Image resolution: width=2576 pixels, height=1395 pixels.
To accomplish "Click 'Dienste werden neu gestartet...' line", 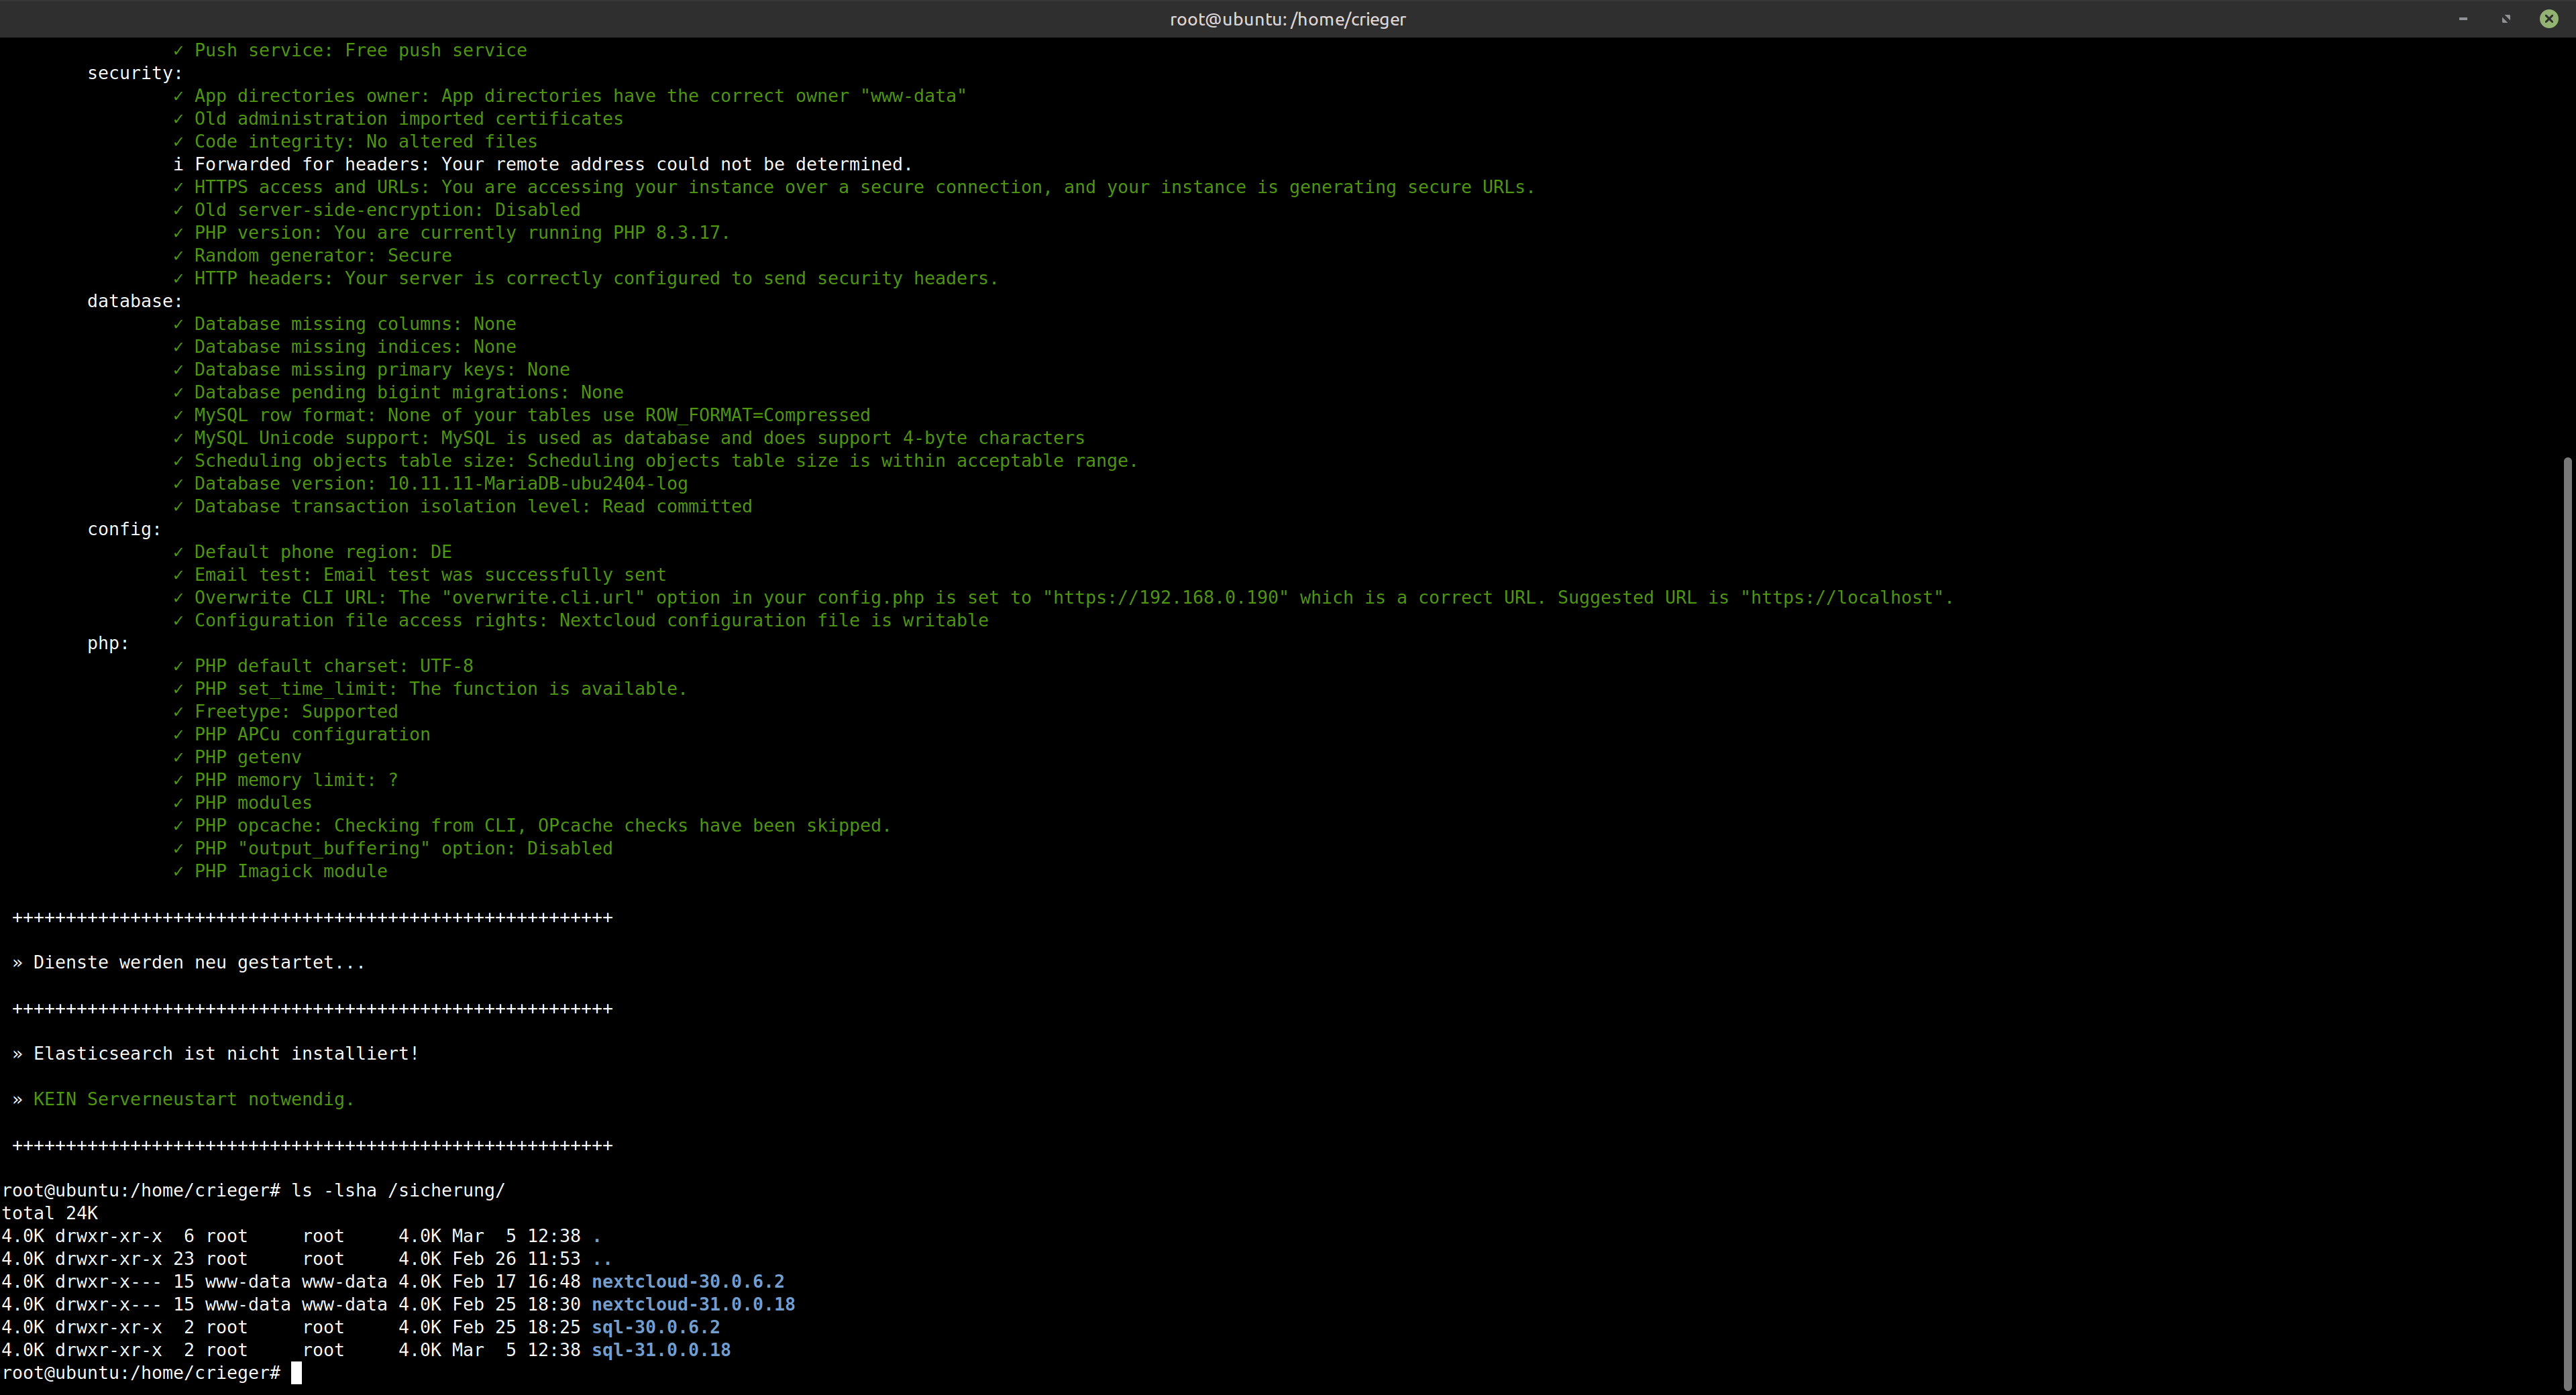I will [199, 963].
